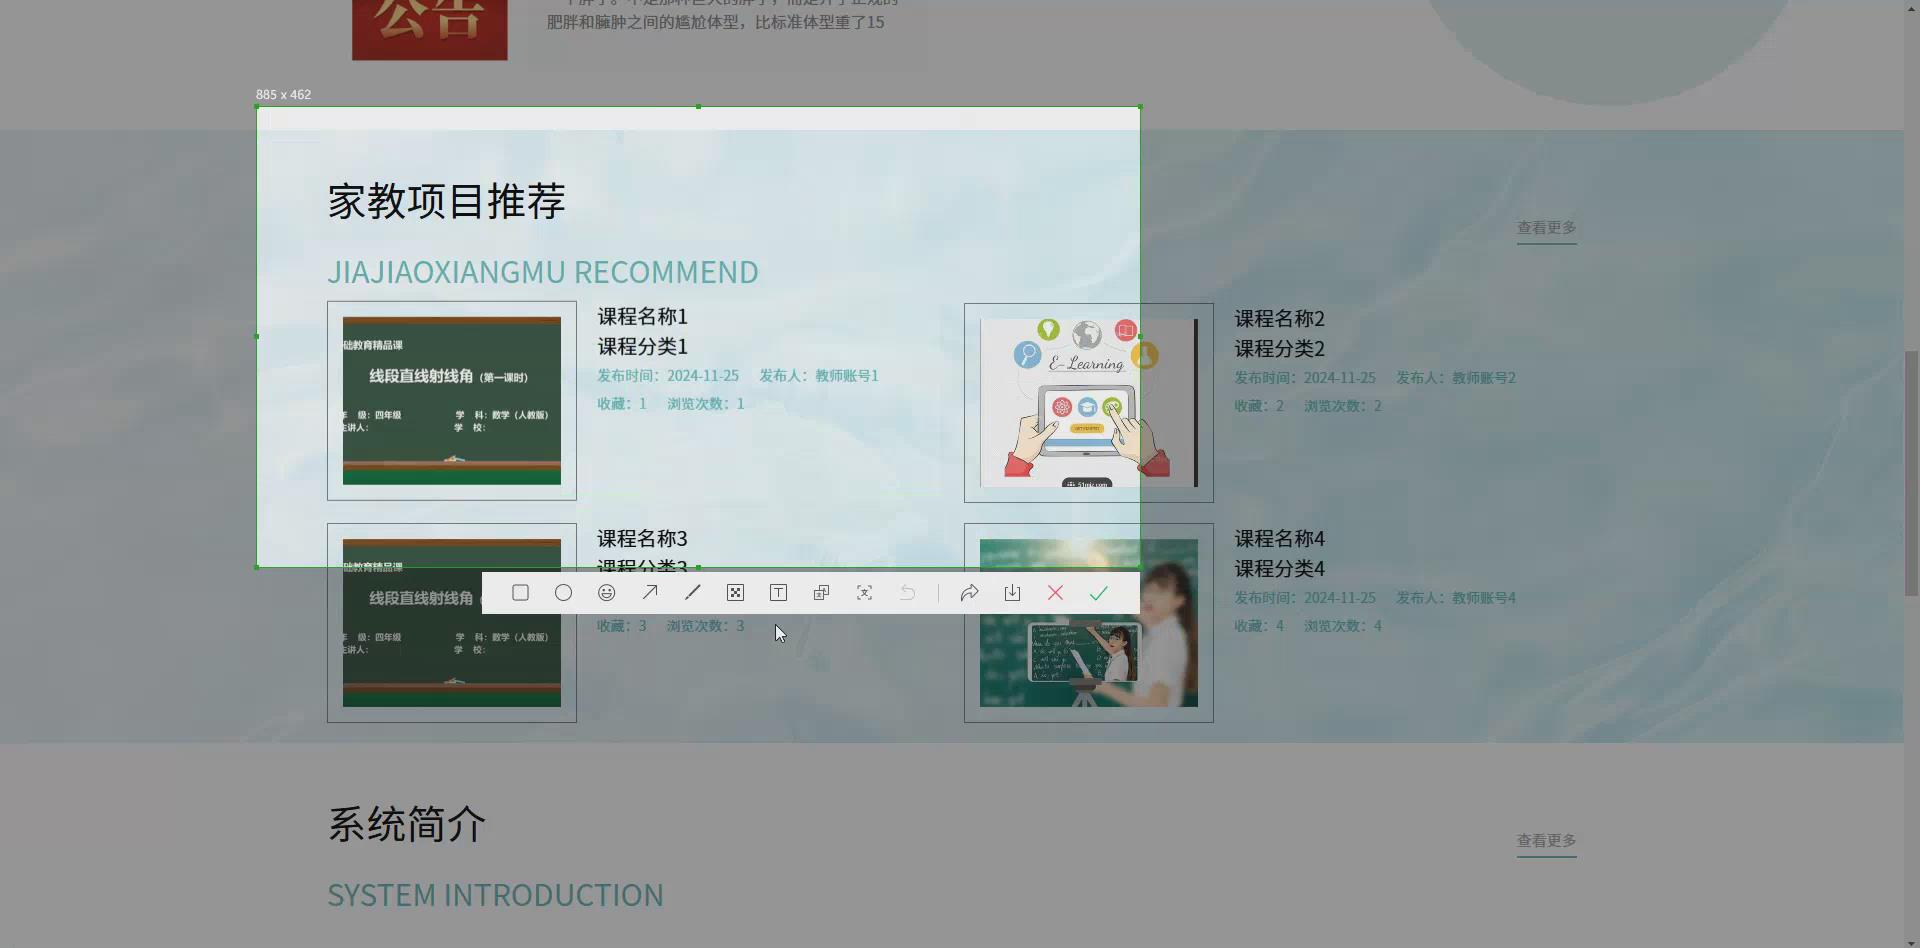
Task: Select the arrow drawing tool
Action: (650, 592)
